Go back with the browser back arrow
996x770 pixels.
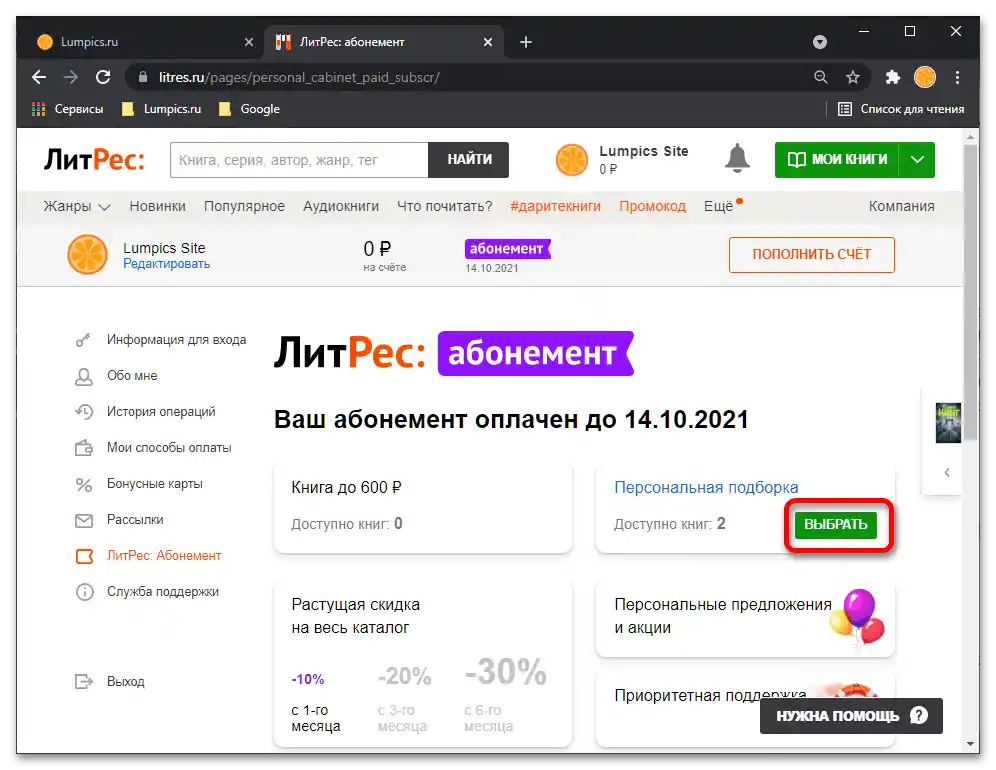coord(39,78)
